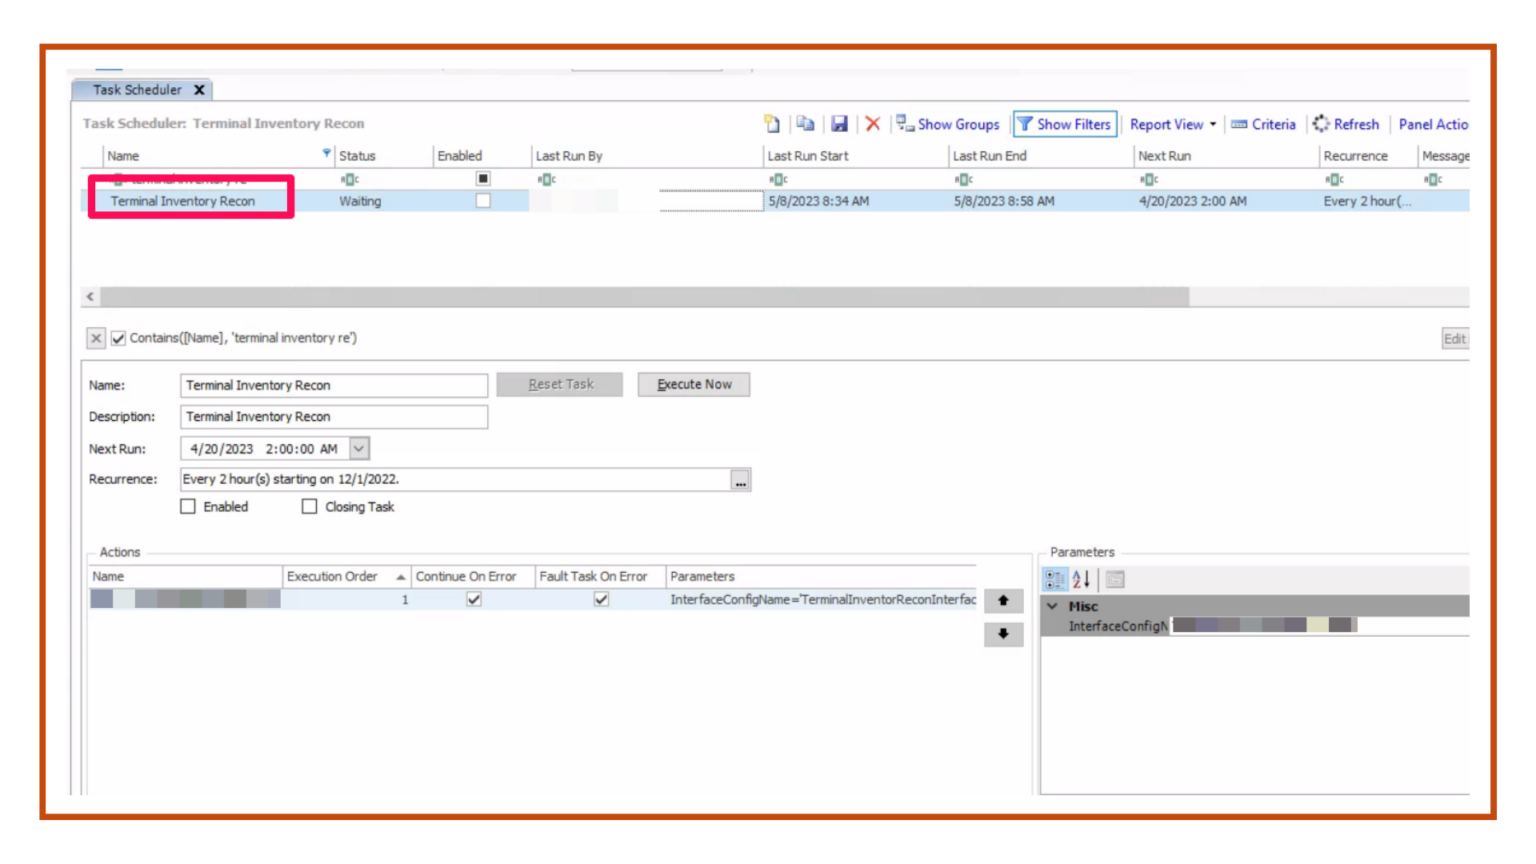Move action up with arrow button
This screenshot has height=864, width=1536.
pos(1003,601)
